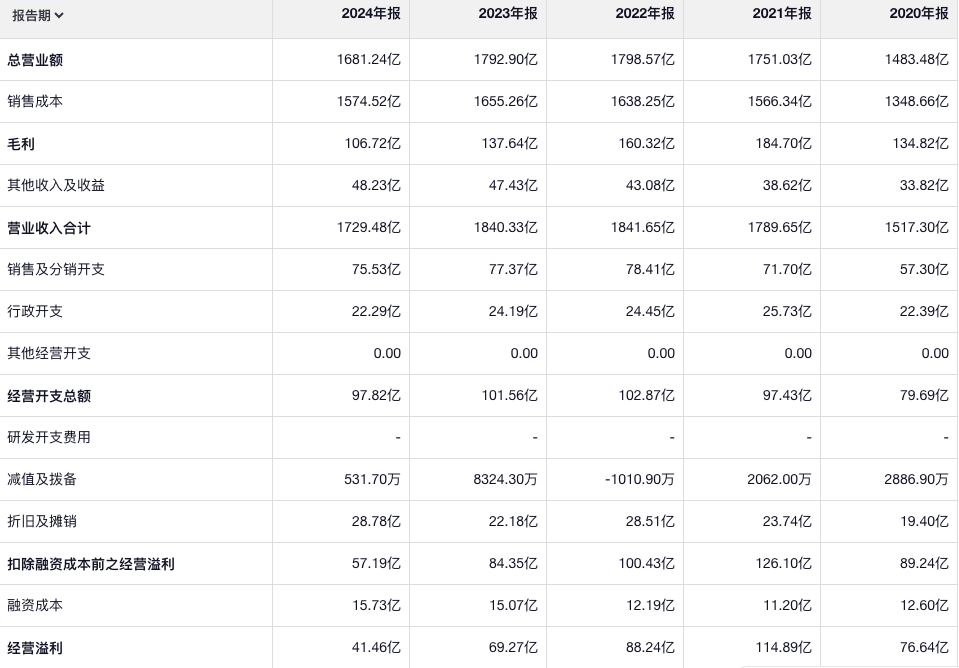Select the 毛利 row label
Viewport: 959px width, 668px height.
21,144
